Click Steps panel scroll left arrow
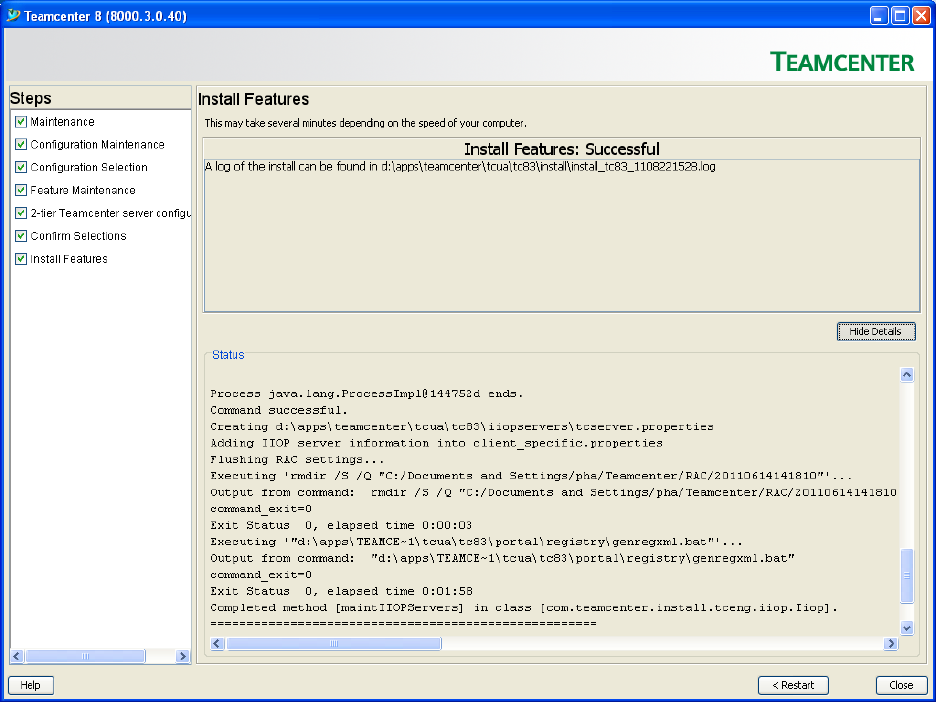 tap(17, 656)
